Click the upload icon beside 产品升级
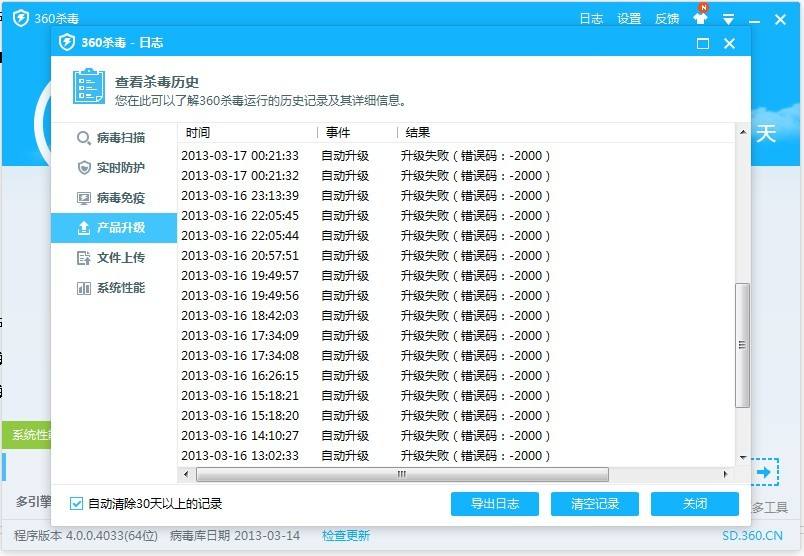The width and height of the screenshot is (804, 556). point(84,228)
